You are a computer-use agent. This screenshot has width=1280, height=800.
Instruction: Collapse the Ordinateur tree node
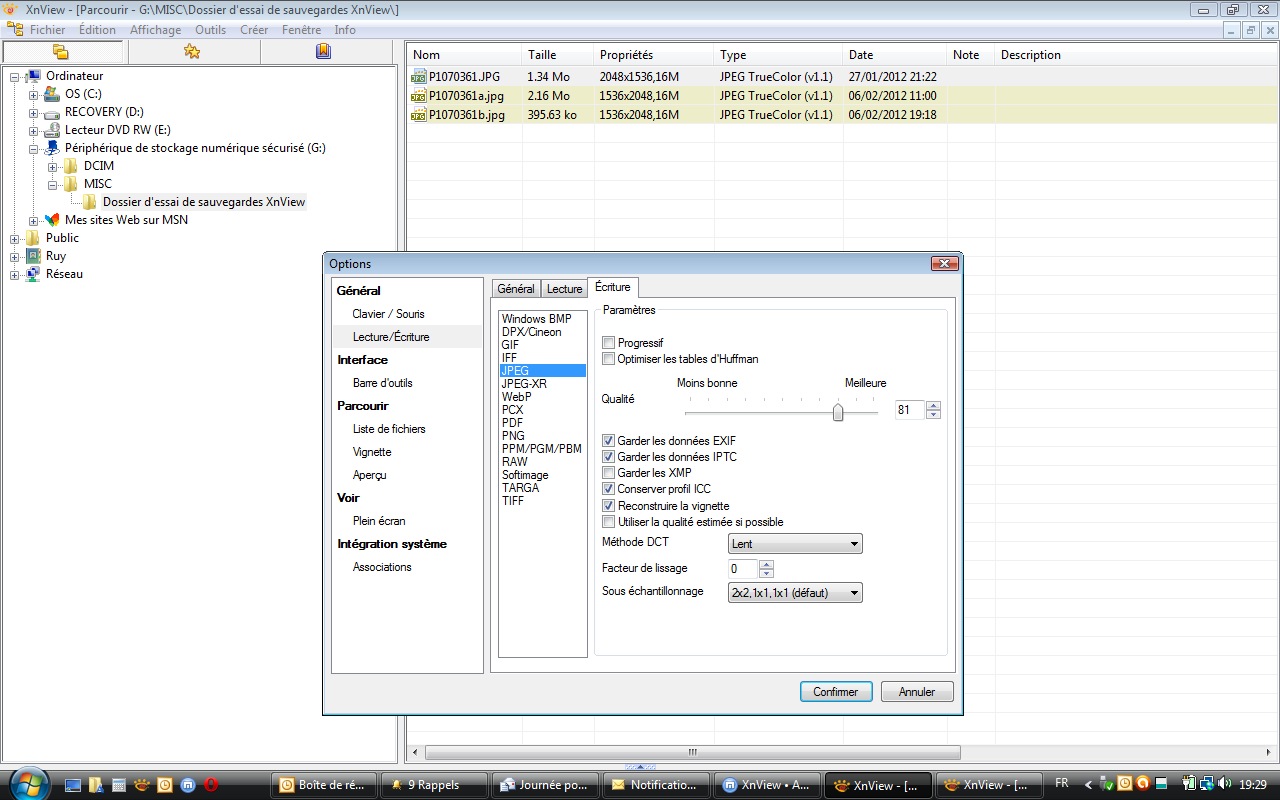coord(14,76)
